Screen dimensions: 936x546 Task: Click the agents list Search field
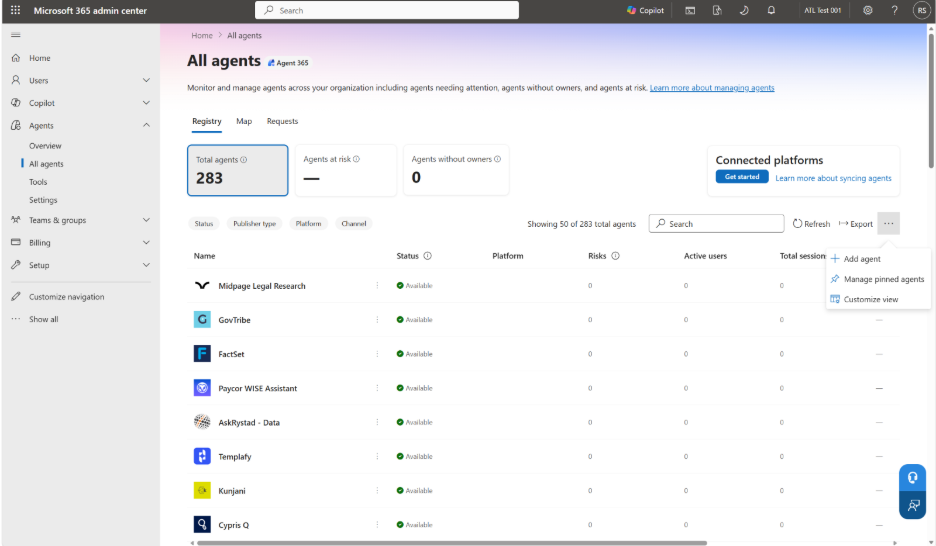point(716,223)
